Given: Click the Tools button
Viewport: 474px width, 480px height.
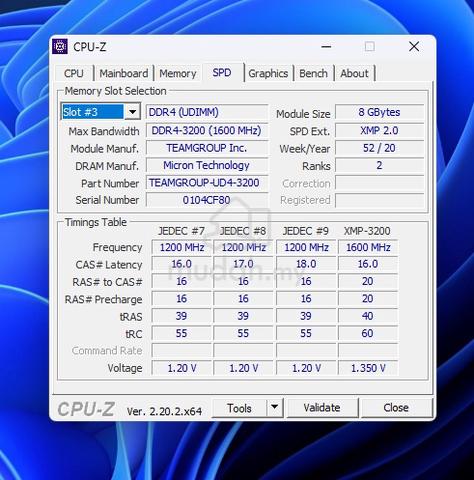Looking at the screenshot, I should [x=239, y=408].
